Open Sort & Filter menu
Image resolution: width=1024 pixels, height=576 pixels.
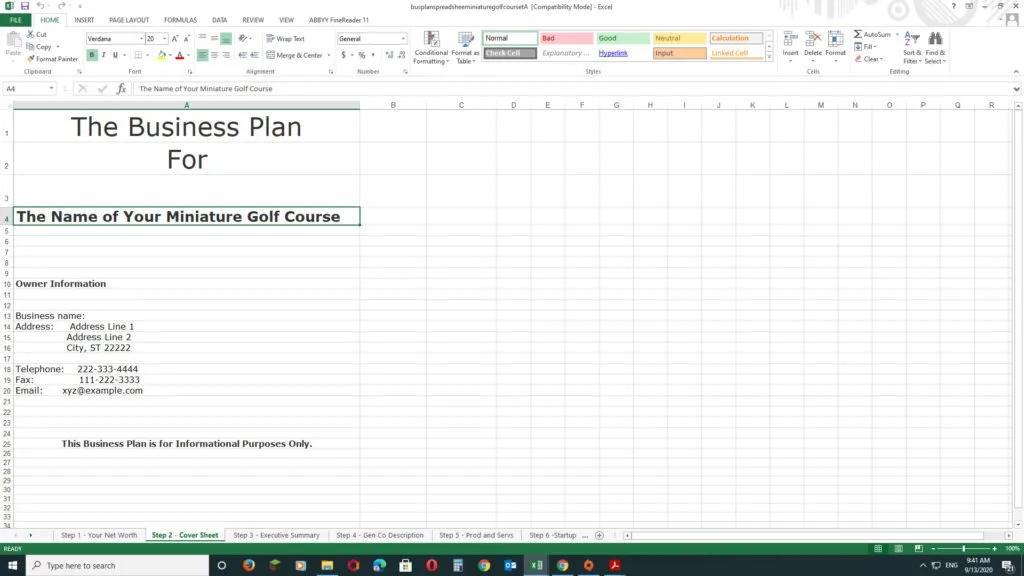click(912, 47)
